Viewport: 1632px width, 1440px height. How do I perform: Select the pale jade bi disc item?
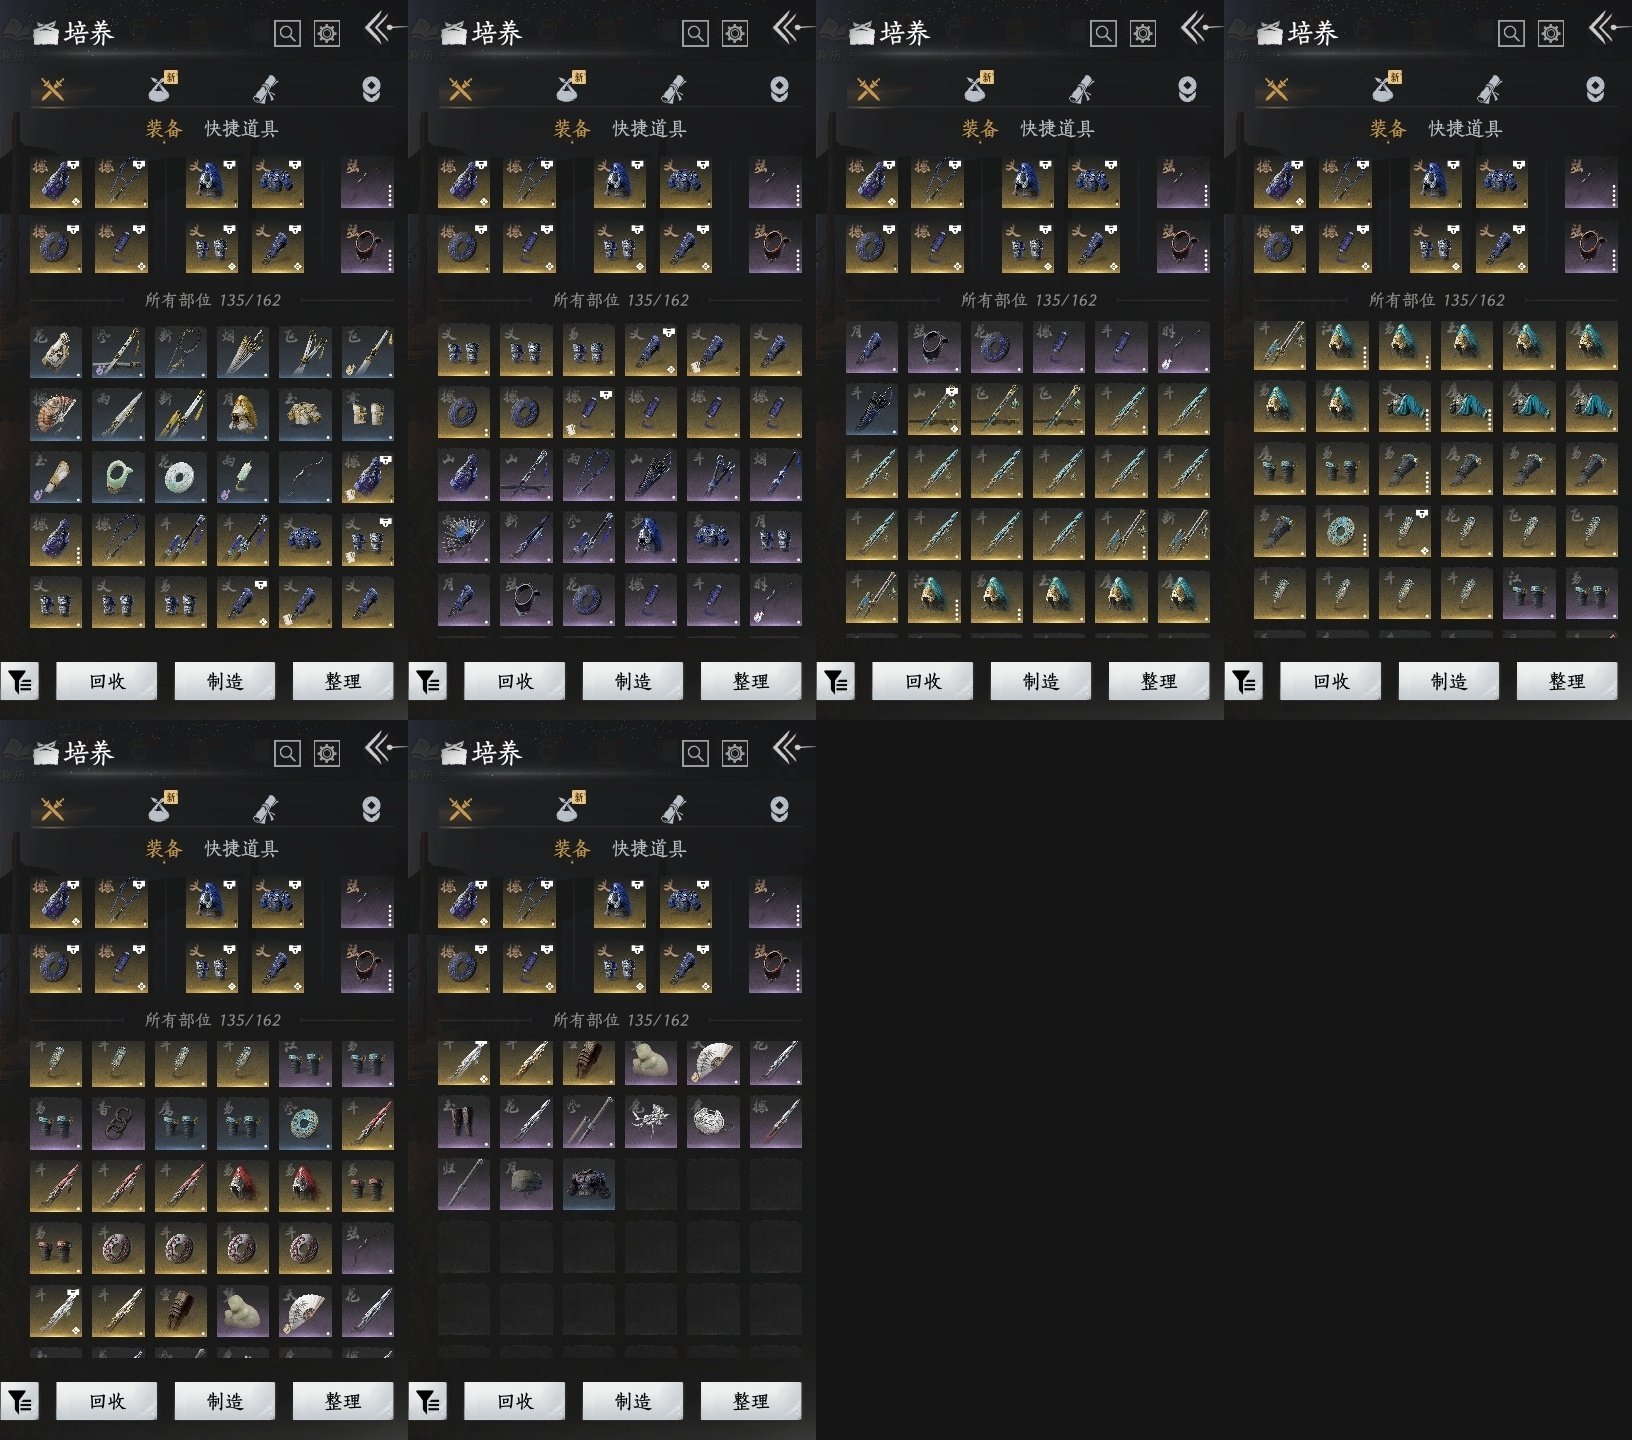(181, 477)
